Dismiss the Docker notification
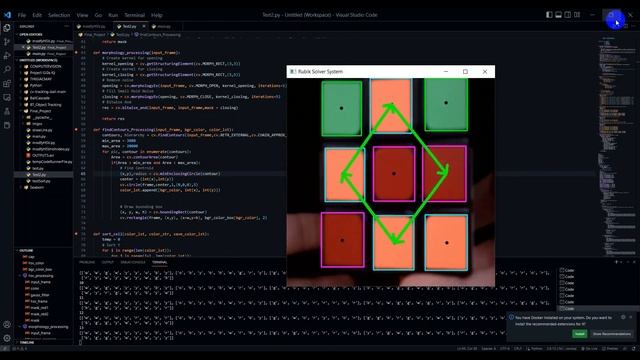The width and height of the screenshot is (640, 360). point(631,317)
